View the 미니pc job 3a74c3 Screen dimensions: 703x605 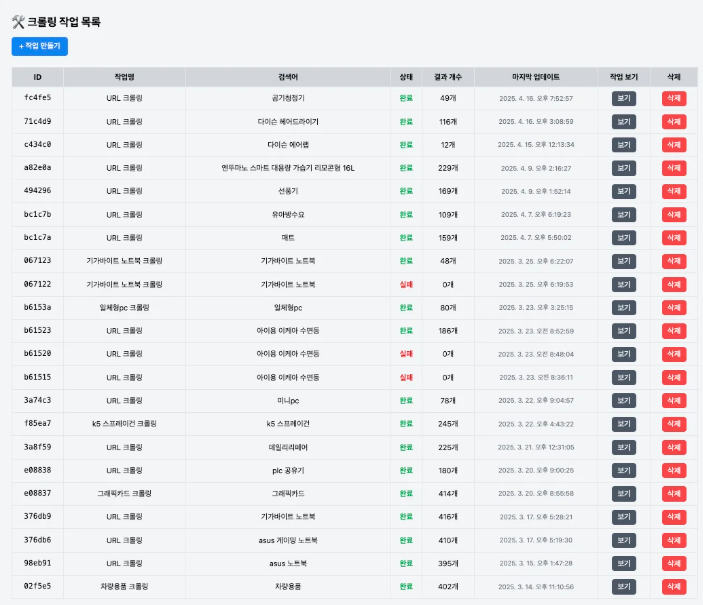click(623, 400)
